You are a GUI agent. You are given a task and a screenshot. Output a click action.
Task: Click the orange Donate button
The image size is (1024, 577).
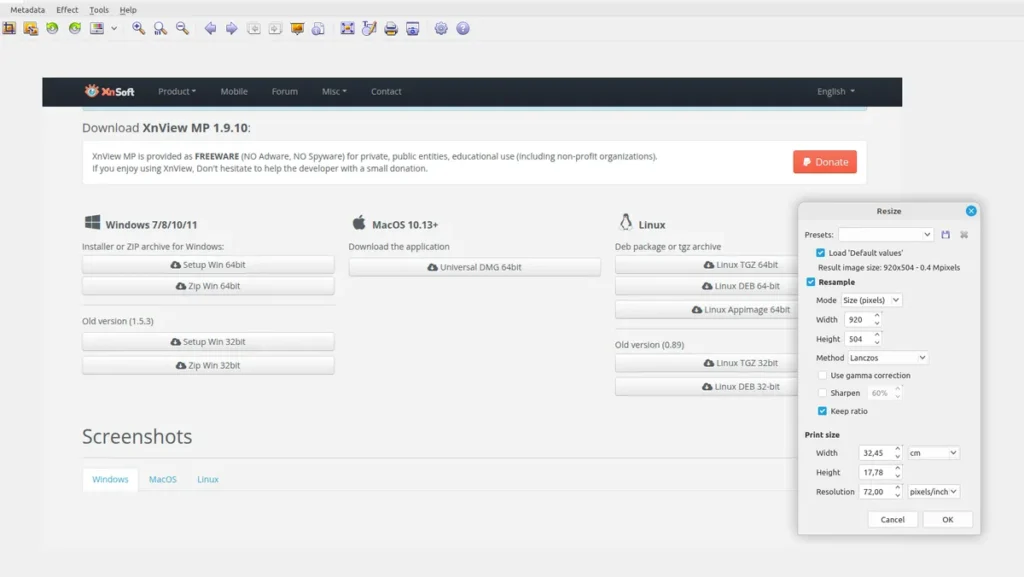click(825, 162)
